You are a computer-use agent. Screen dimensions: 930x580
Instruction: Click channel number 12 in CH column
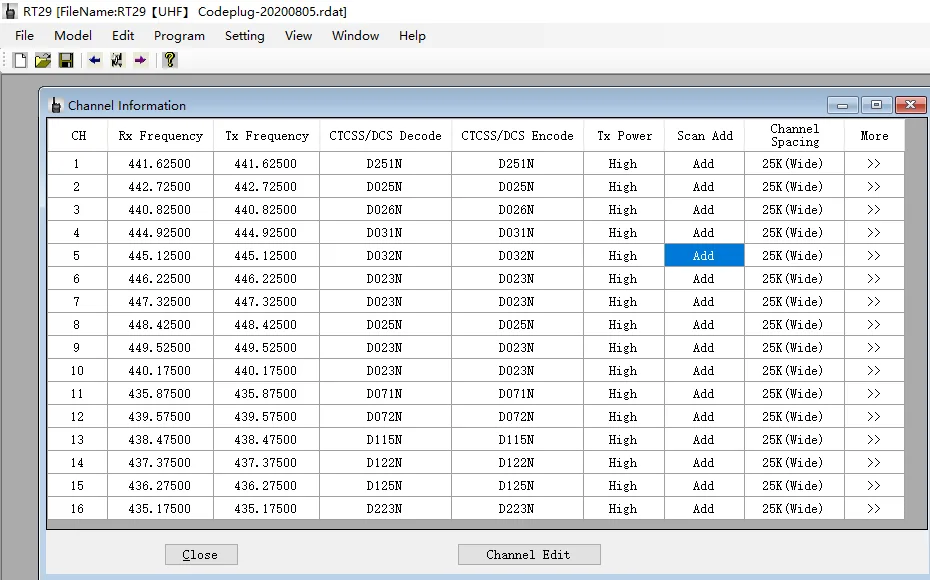pyautogui.click(x=77, y=417)
